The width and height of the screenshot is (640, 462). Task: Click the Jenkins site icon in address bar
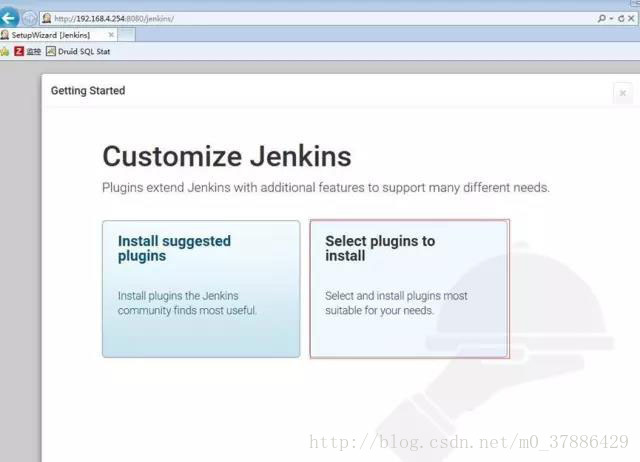47,18
